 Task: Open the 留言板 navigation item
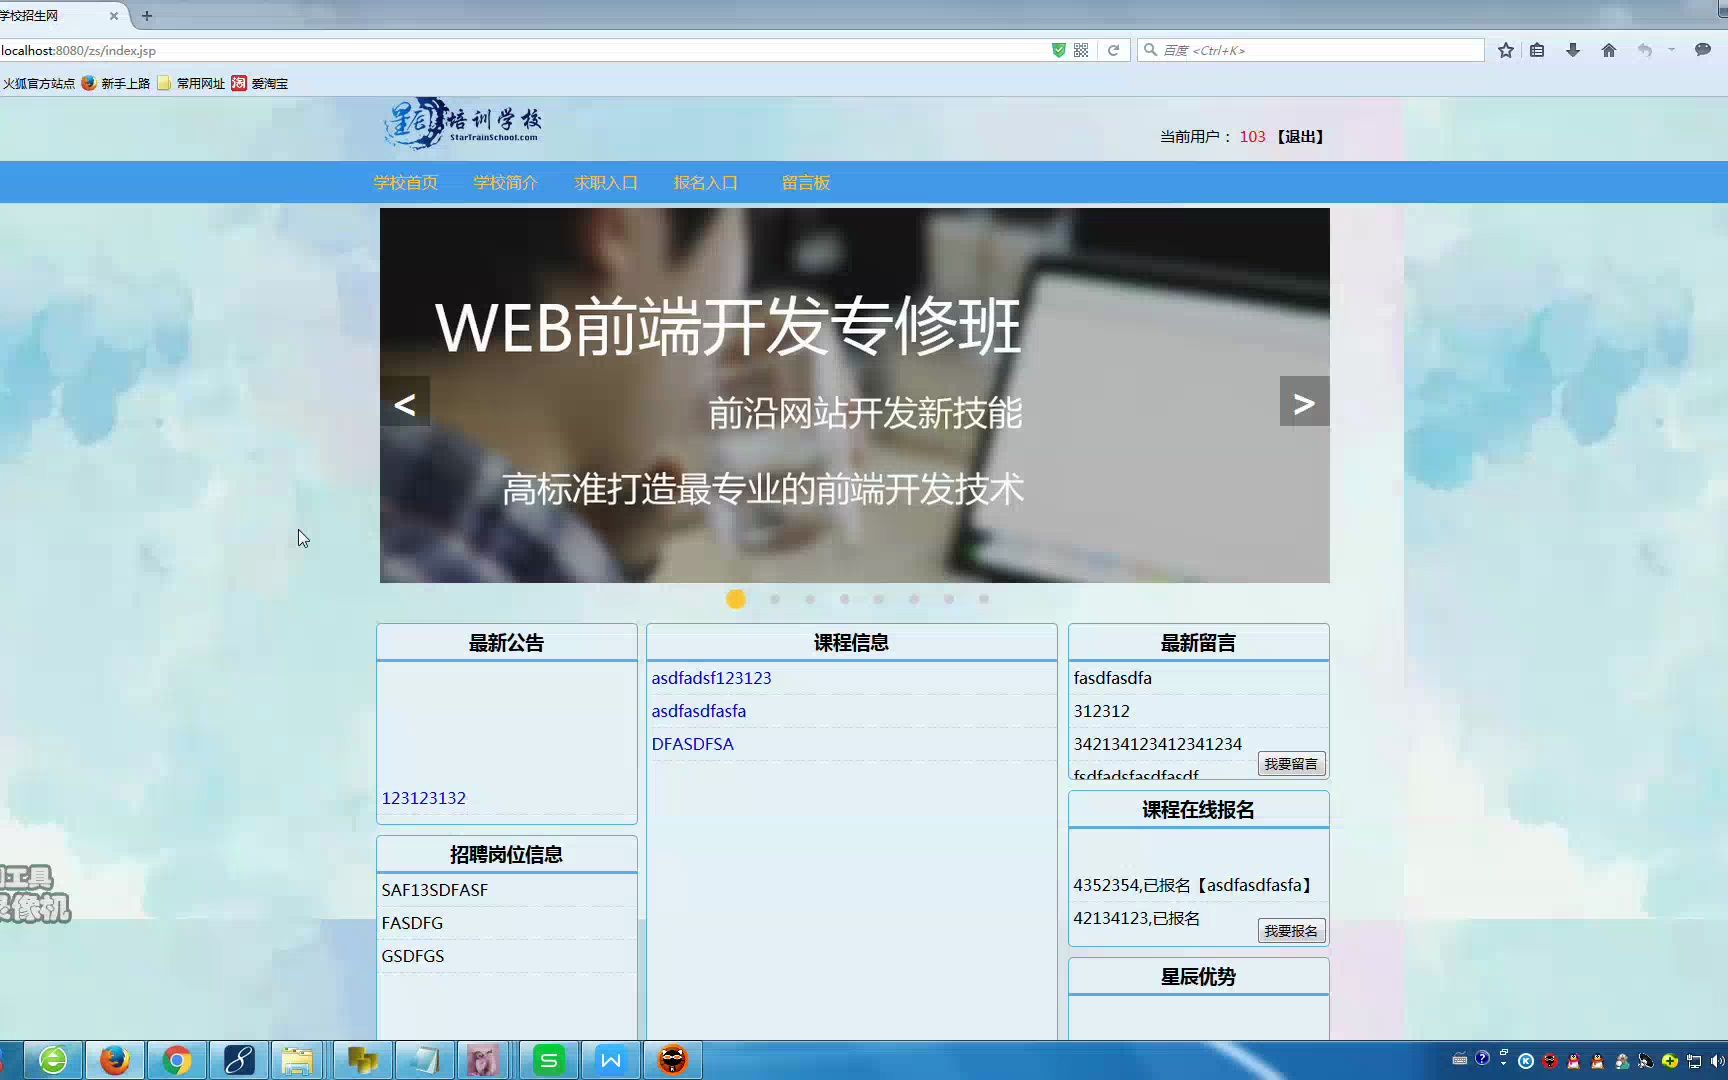(x=805, y=182)
